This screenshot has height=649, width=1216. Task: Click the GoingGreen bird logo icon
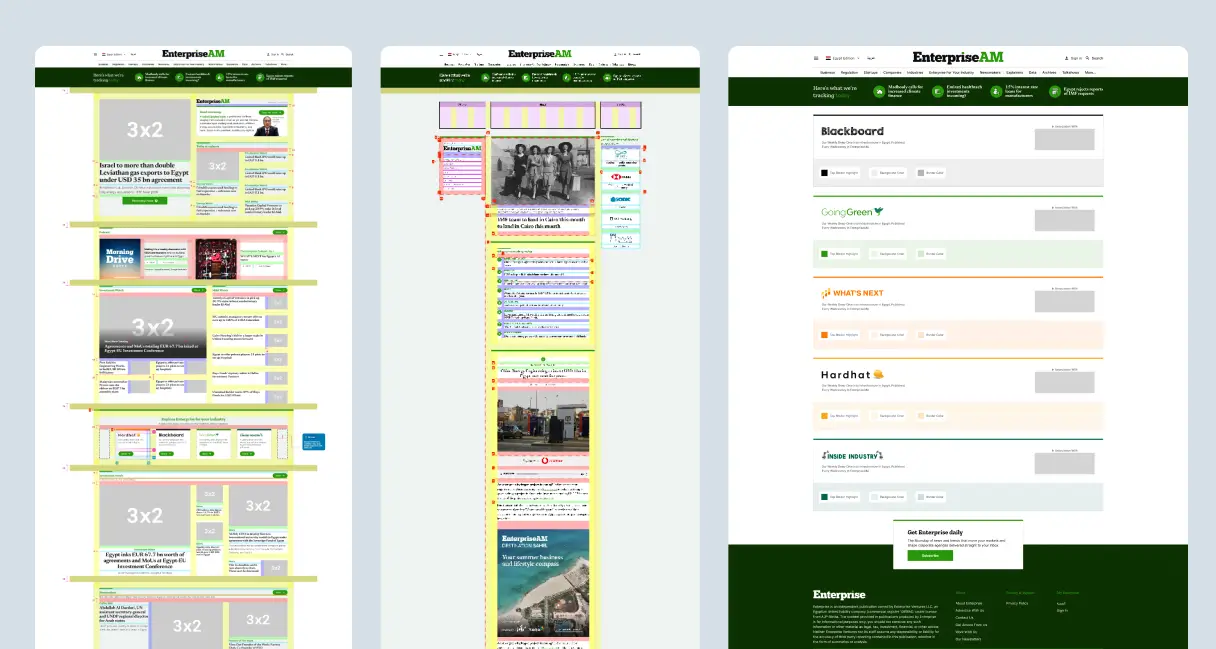click(x=878, y=212)
